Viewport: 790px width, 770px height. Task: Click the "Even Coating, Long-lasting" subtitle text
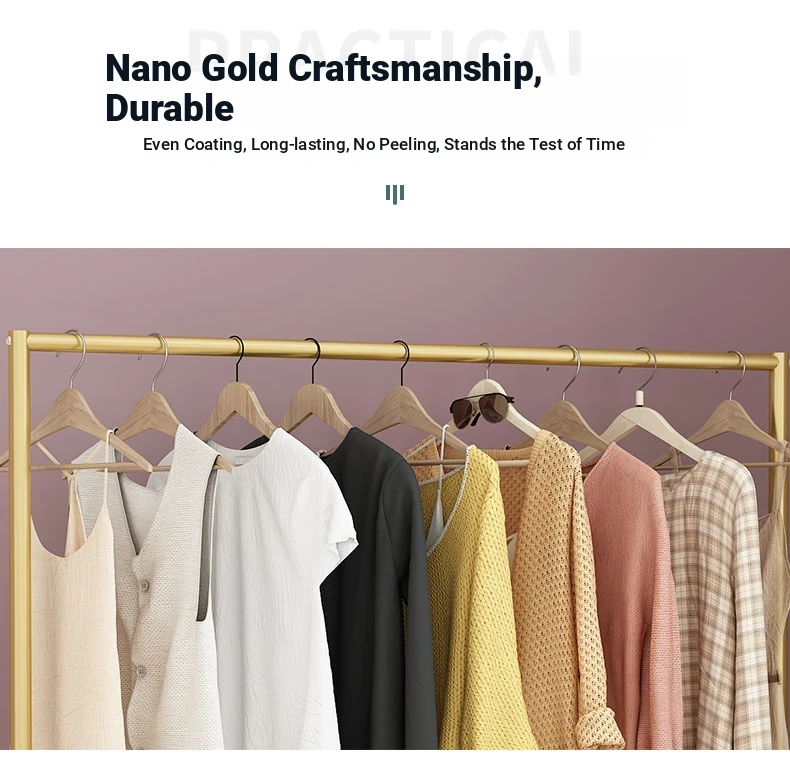click(246, 144)
